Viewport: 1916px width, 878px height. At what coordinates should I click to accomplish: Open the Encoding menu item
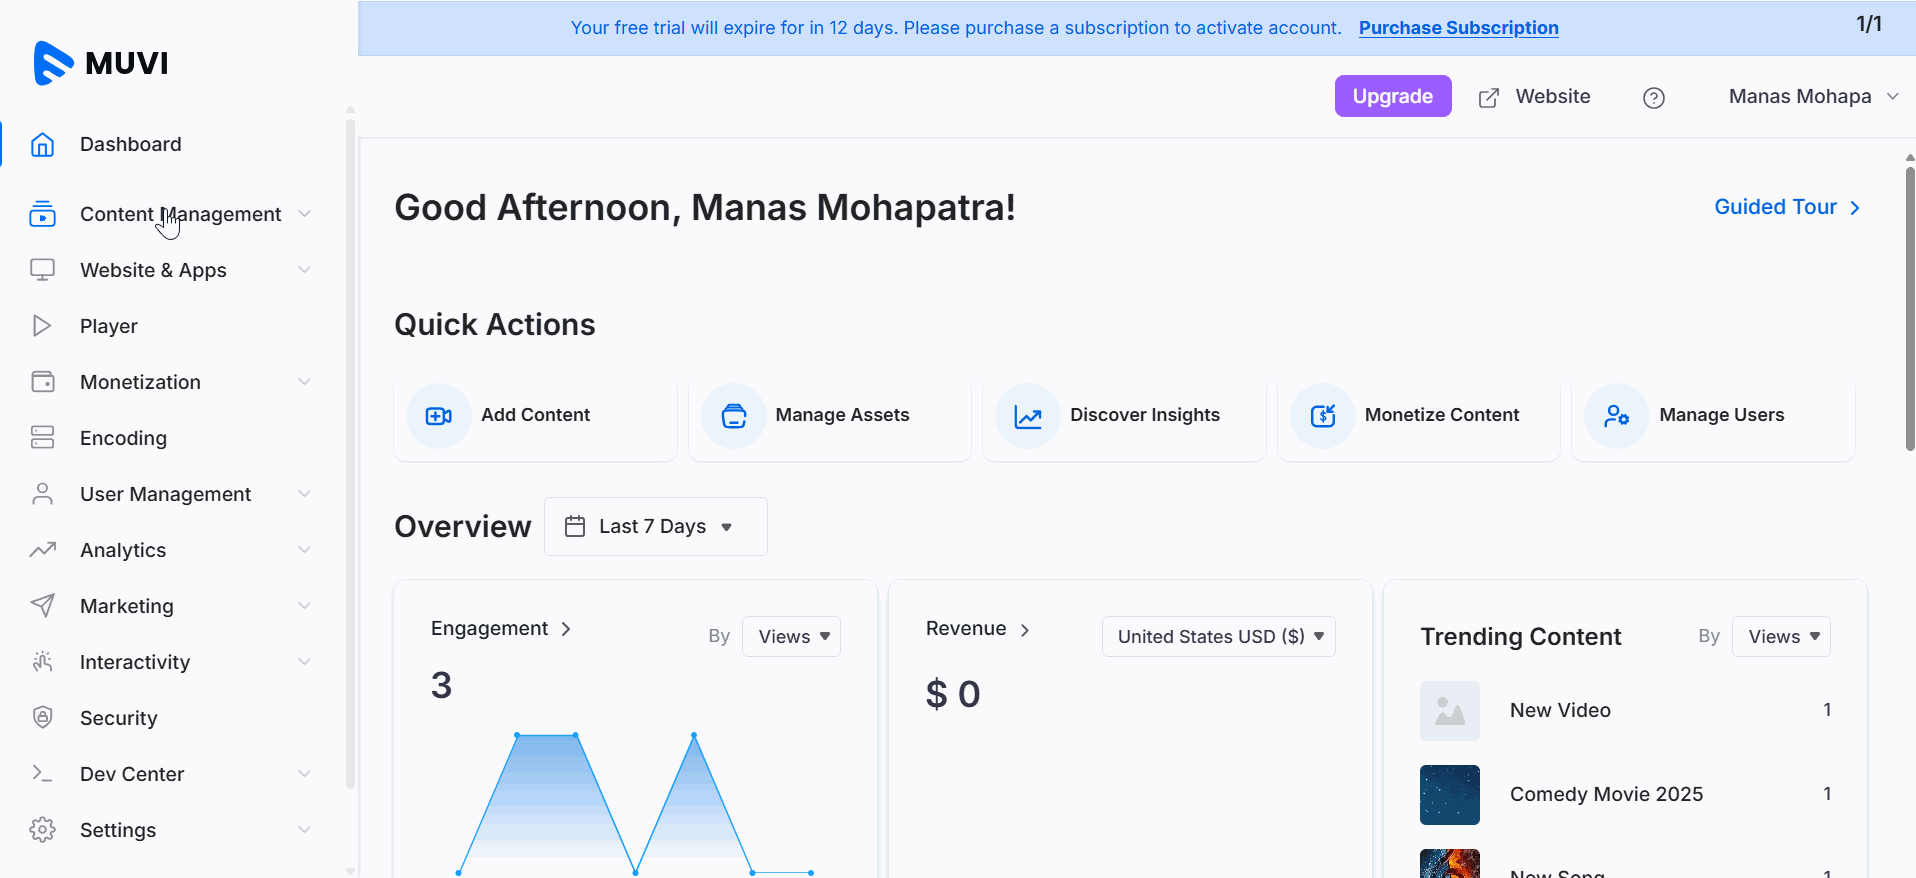click(123, 438)
